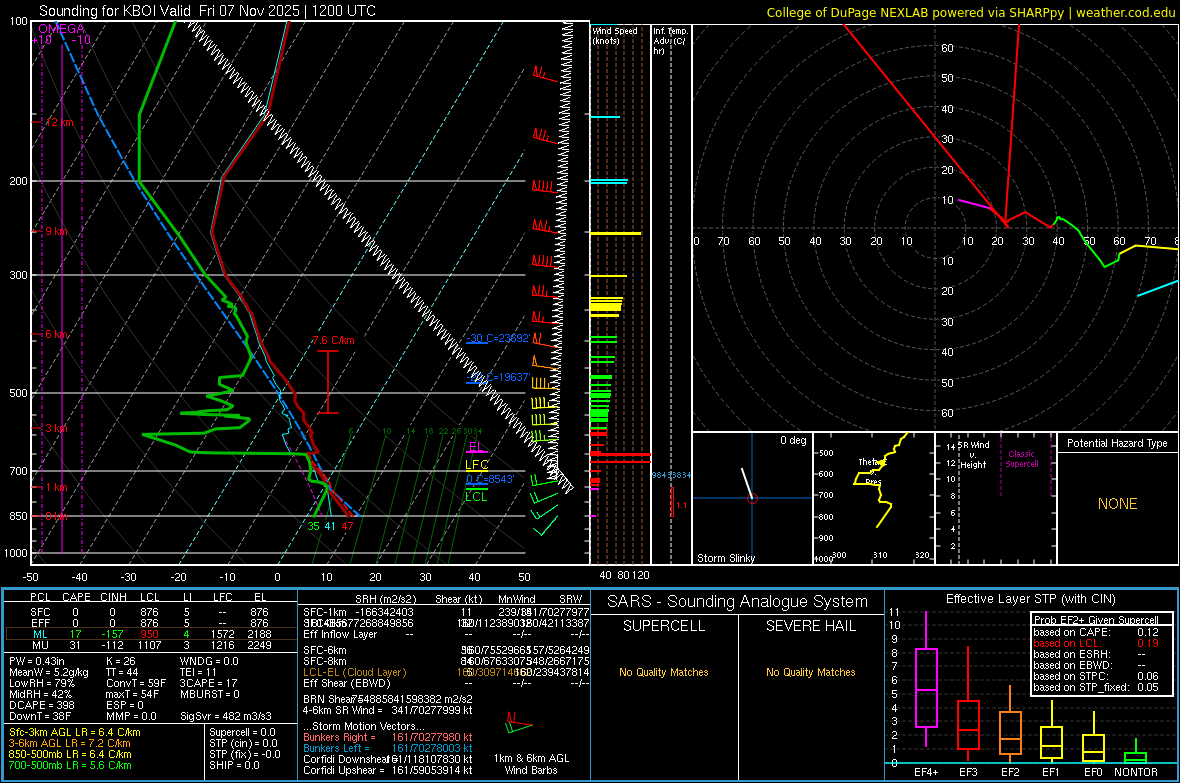
Task: Click the NONTOR axis label
Action: point(1136,772)
